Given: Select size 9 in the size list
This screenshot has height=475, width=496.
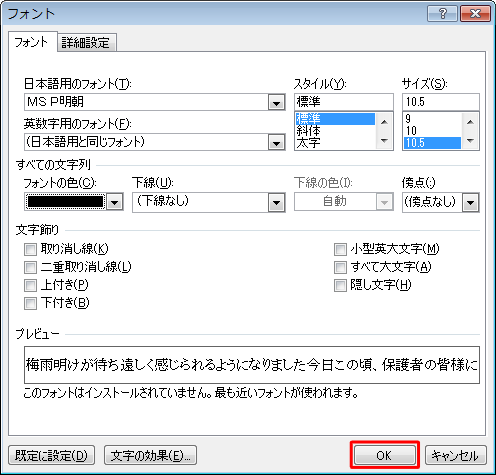Looking at the screenshot, I should click(432, 119).
